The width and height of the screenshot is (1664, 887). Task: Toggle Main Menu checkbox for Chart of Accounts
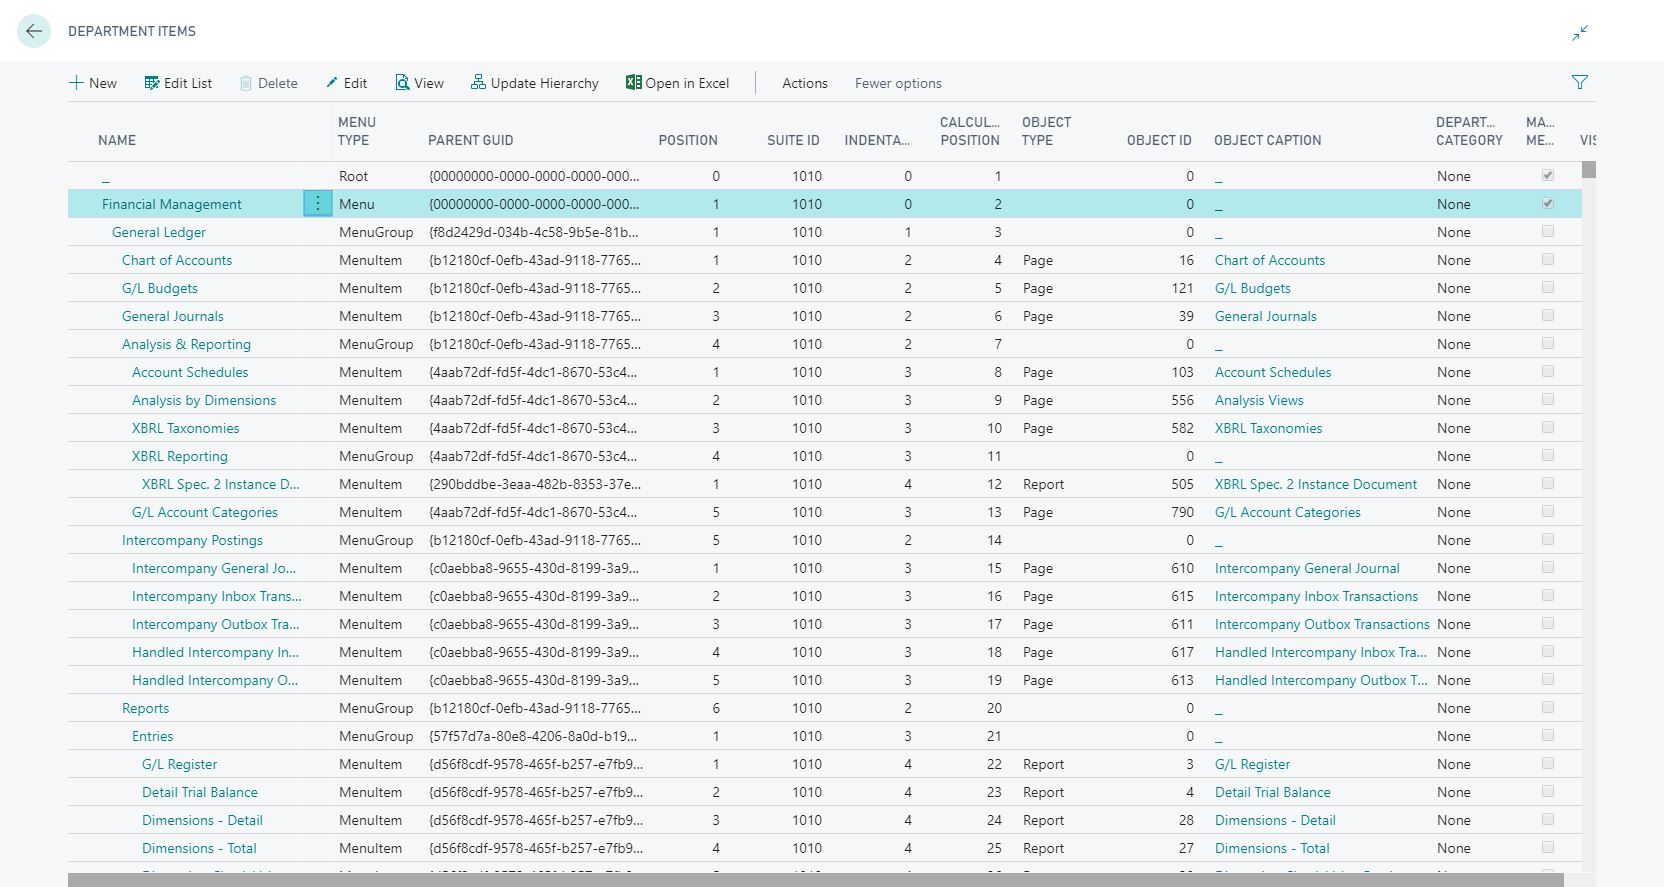1548,259
